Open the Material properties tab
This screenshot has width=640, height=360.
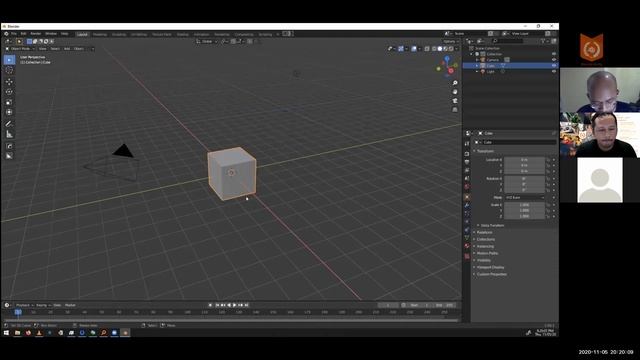[x=467, y=246]
